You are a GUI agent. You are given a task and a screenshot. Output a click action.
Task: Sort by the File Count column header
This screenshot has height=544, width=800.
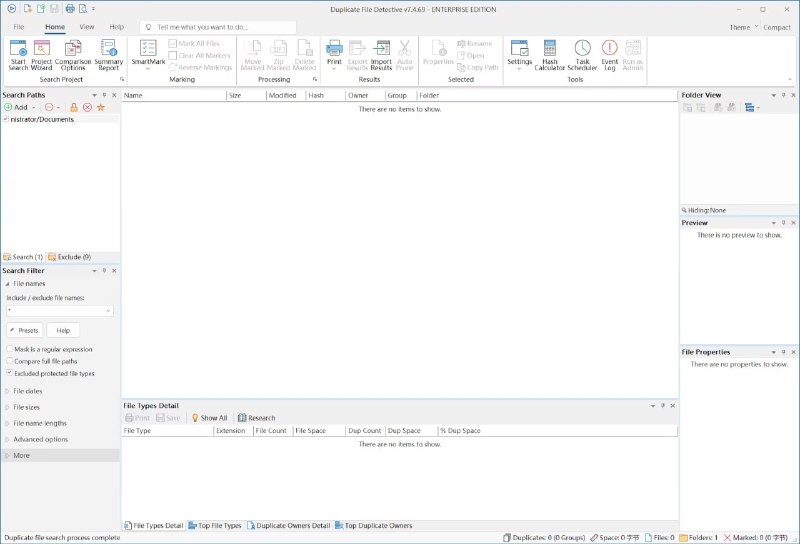[273, 431]
